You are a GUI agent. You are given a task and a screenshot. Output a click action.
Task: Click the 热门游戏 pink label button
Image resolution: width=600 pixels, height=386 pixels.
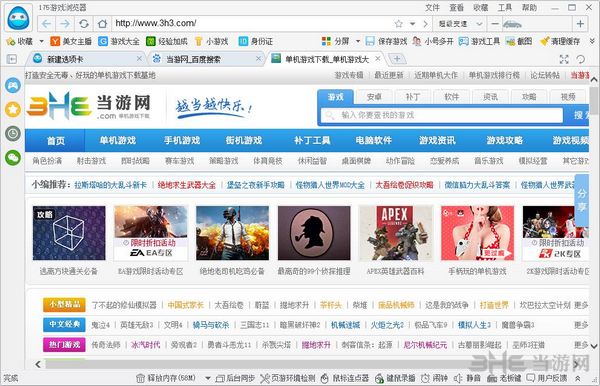pyautogui.click(x=64, y=344)
